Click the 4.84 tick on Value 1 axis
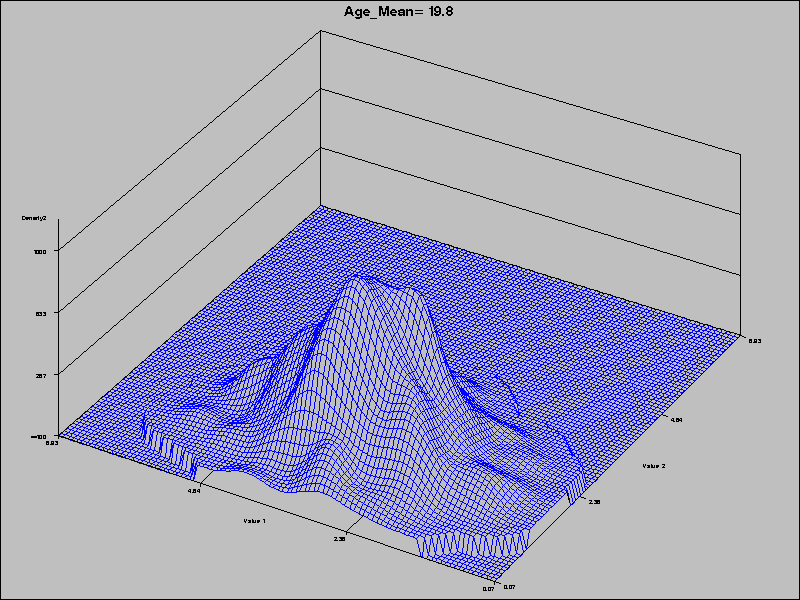The height and width of the screenshot is (600, 800). coord(192,492)
